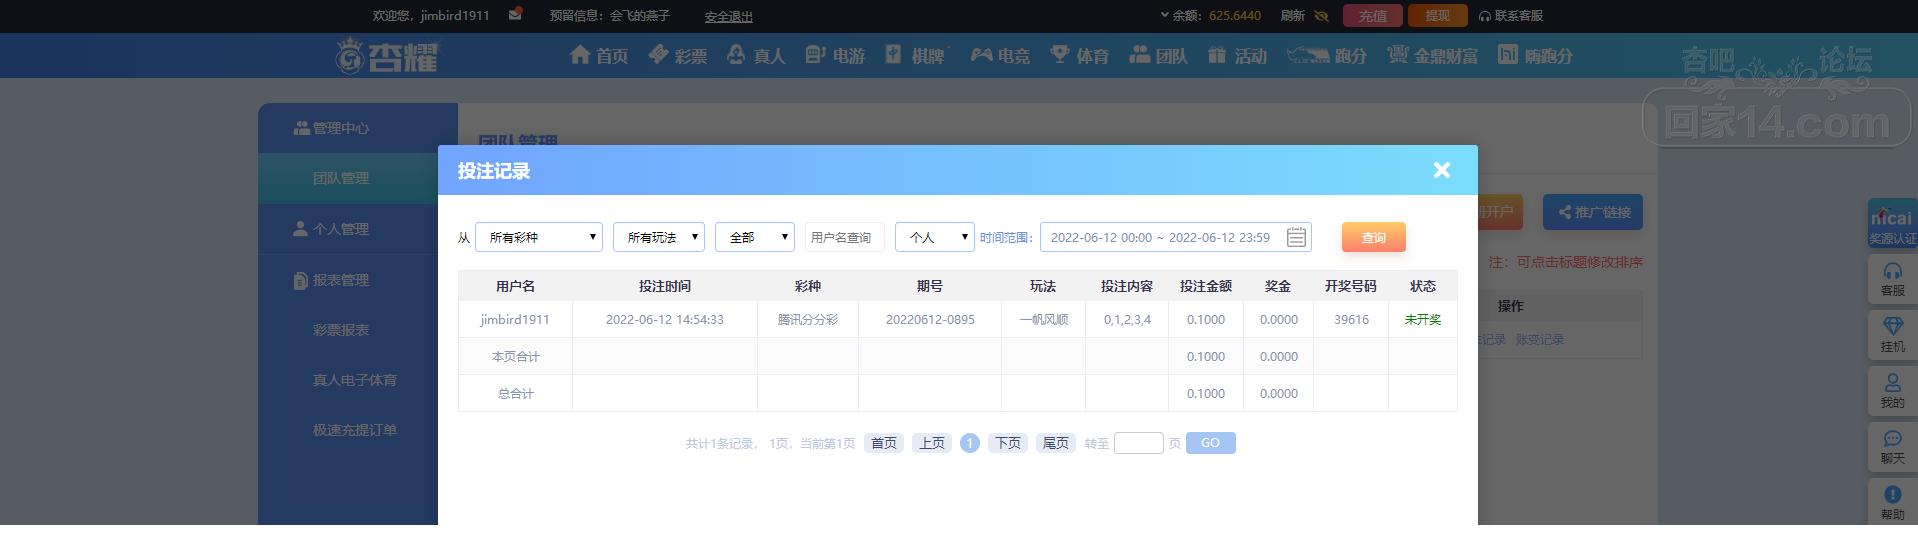Open the 首页 home nav item
This screenshot has width=1918, height=548.
(599, 56)
